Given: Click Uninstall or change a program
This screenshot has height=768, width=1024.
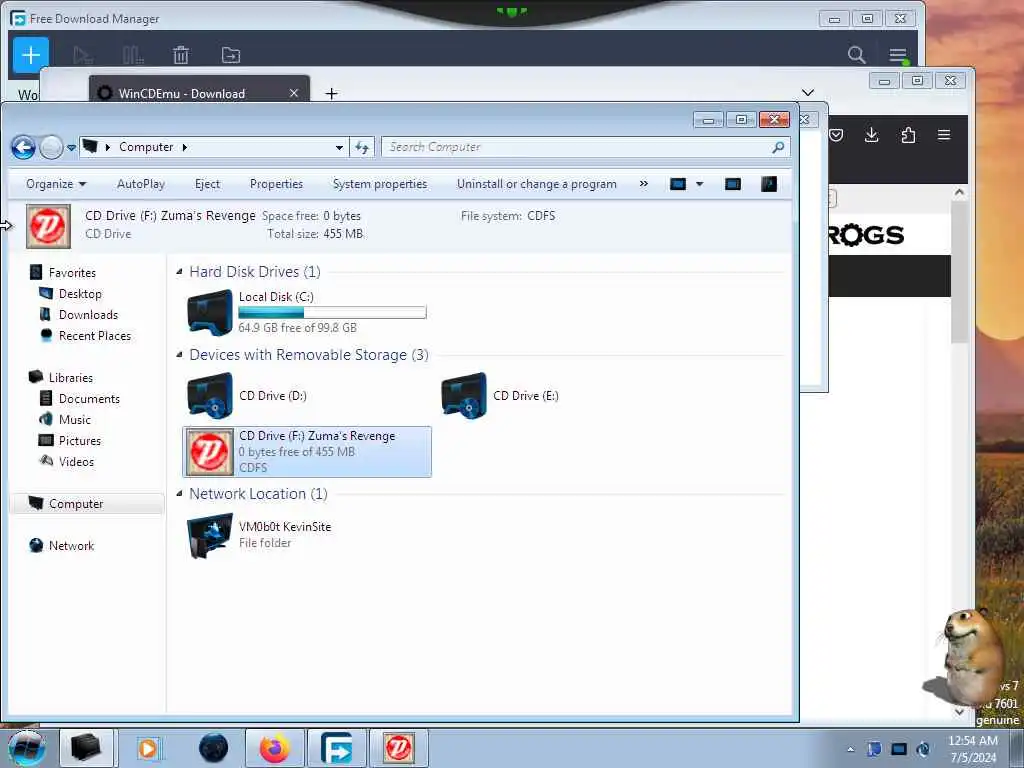Looking at the screenshot, I should pos(536,184).
